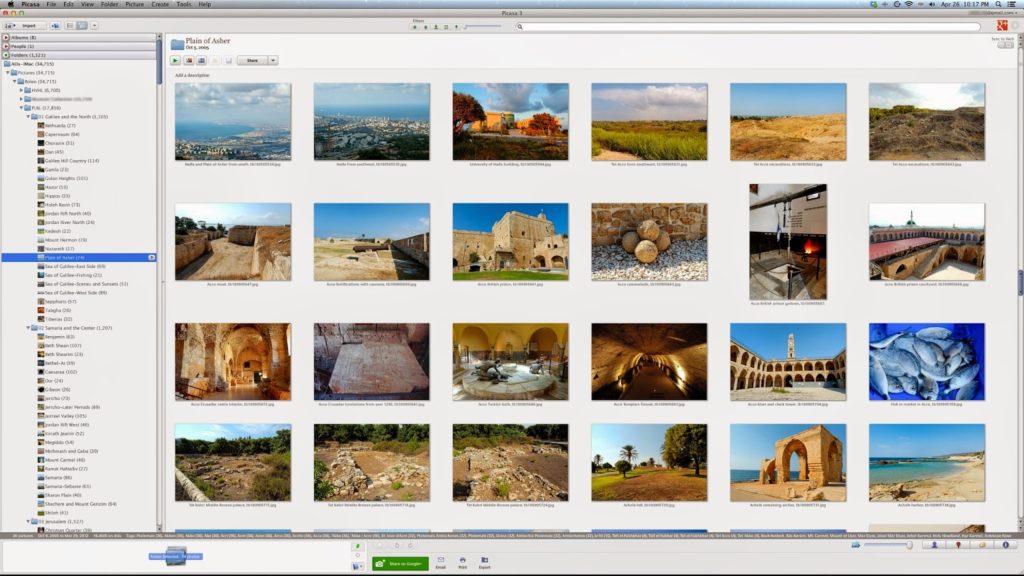Open the Create menu in menu bar
The width and height of the screenshot is (1024, 576).
click(160, 5)
